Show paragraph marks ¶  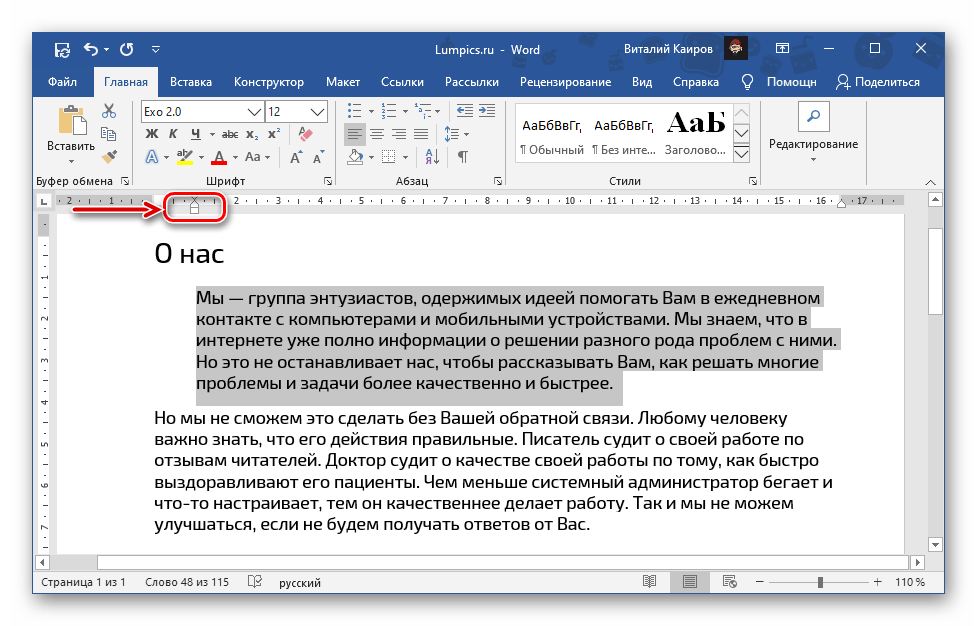click(462, 156)
